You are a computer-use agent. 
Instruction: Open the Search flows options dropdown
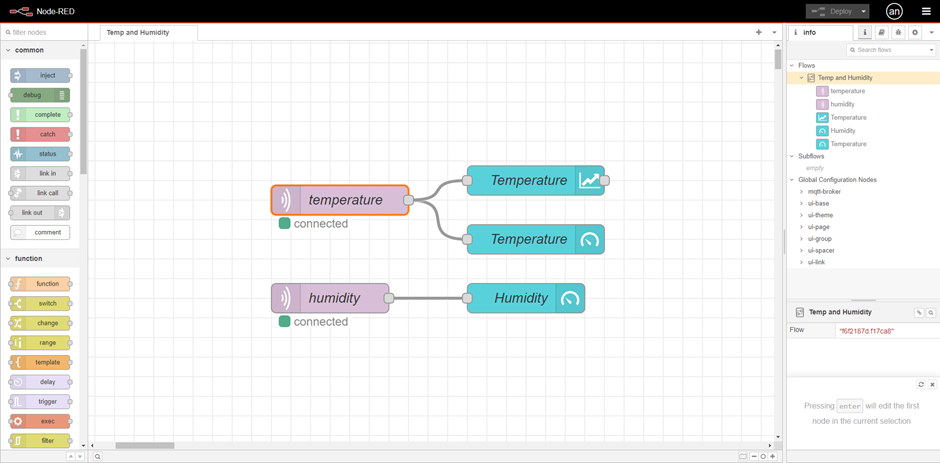coord(929,50)
